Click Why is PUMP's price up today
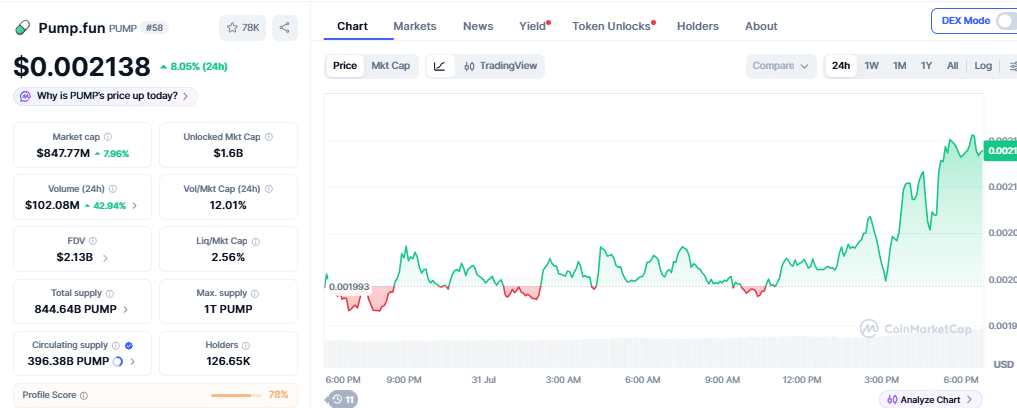The image size is (1017, 408). 105,96
